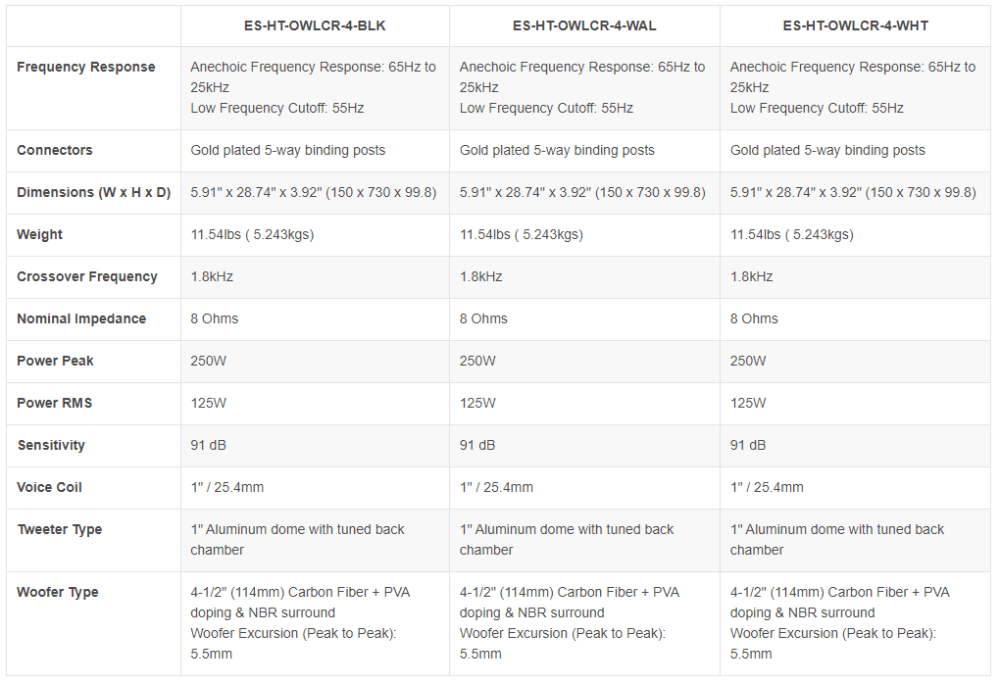The width and height of the screenshot is (1000, 683).
Task: Click the ES-HT-OWLCR-4-WHT column header
Action: click(855, 26)
